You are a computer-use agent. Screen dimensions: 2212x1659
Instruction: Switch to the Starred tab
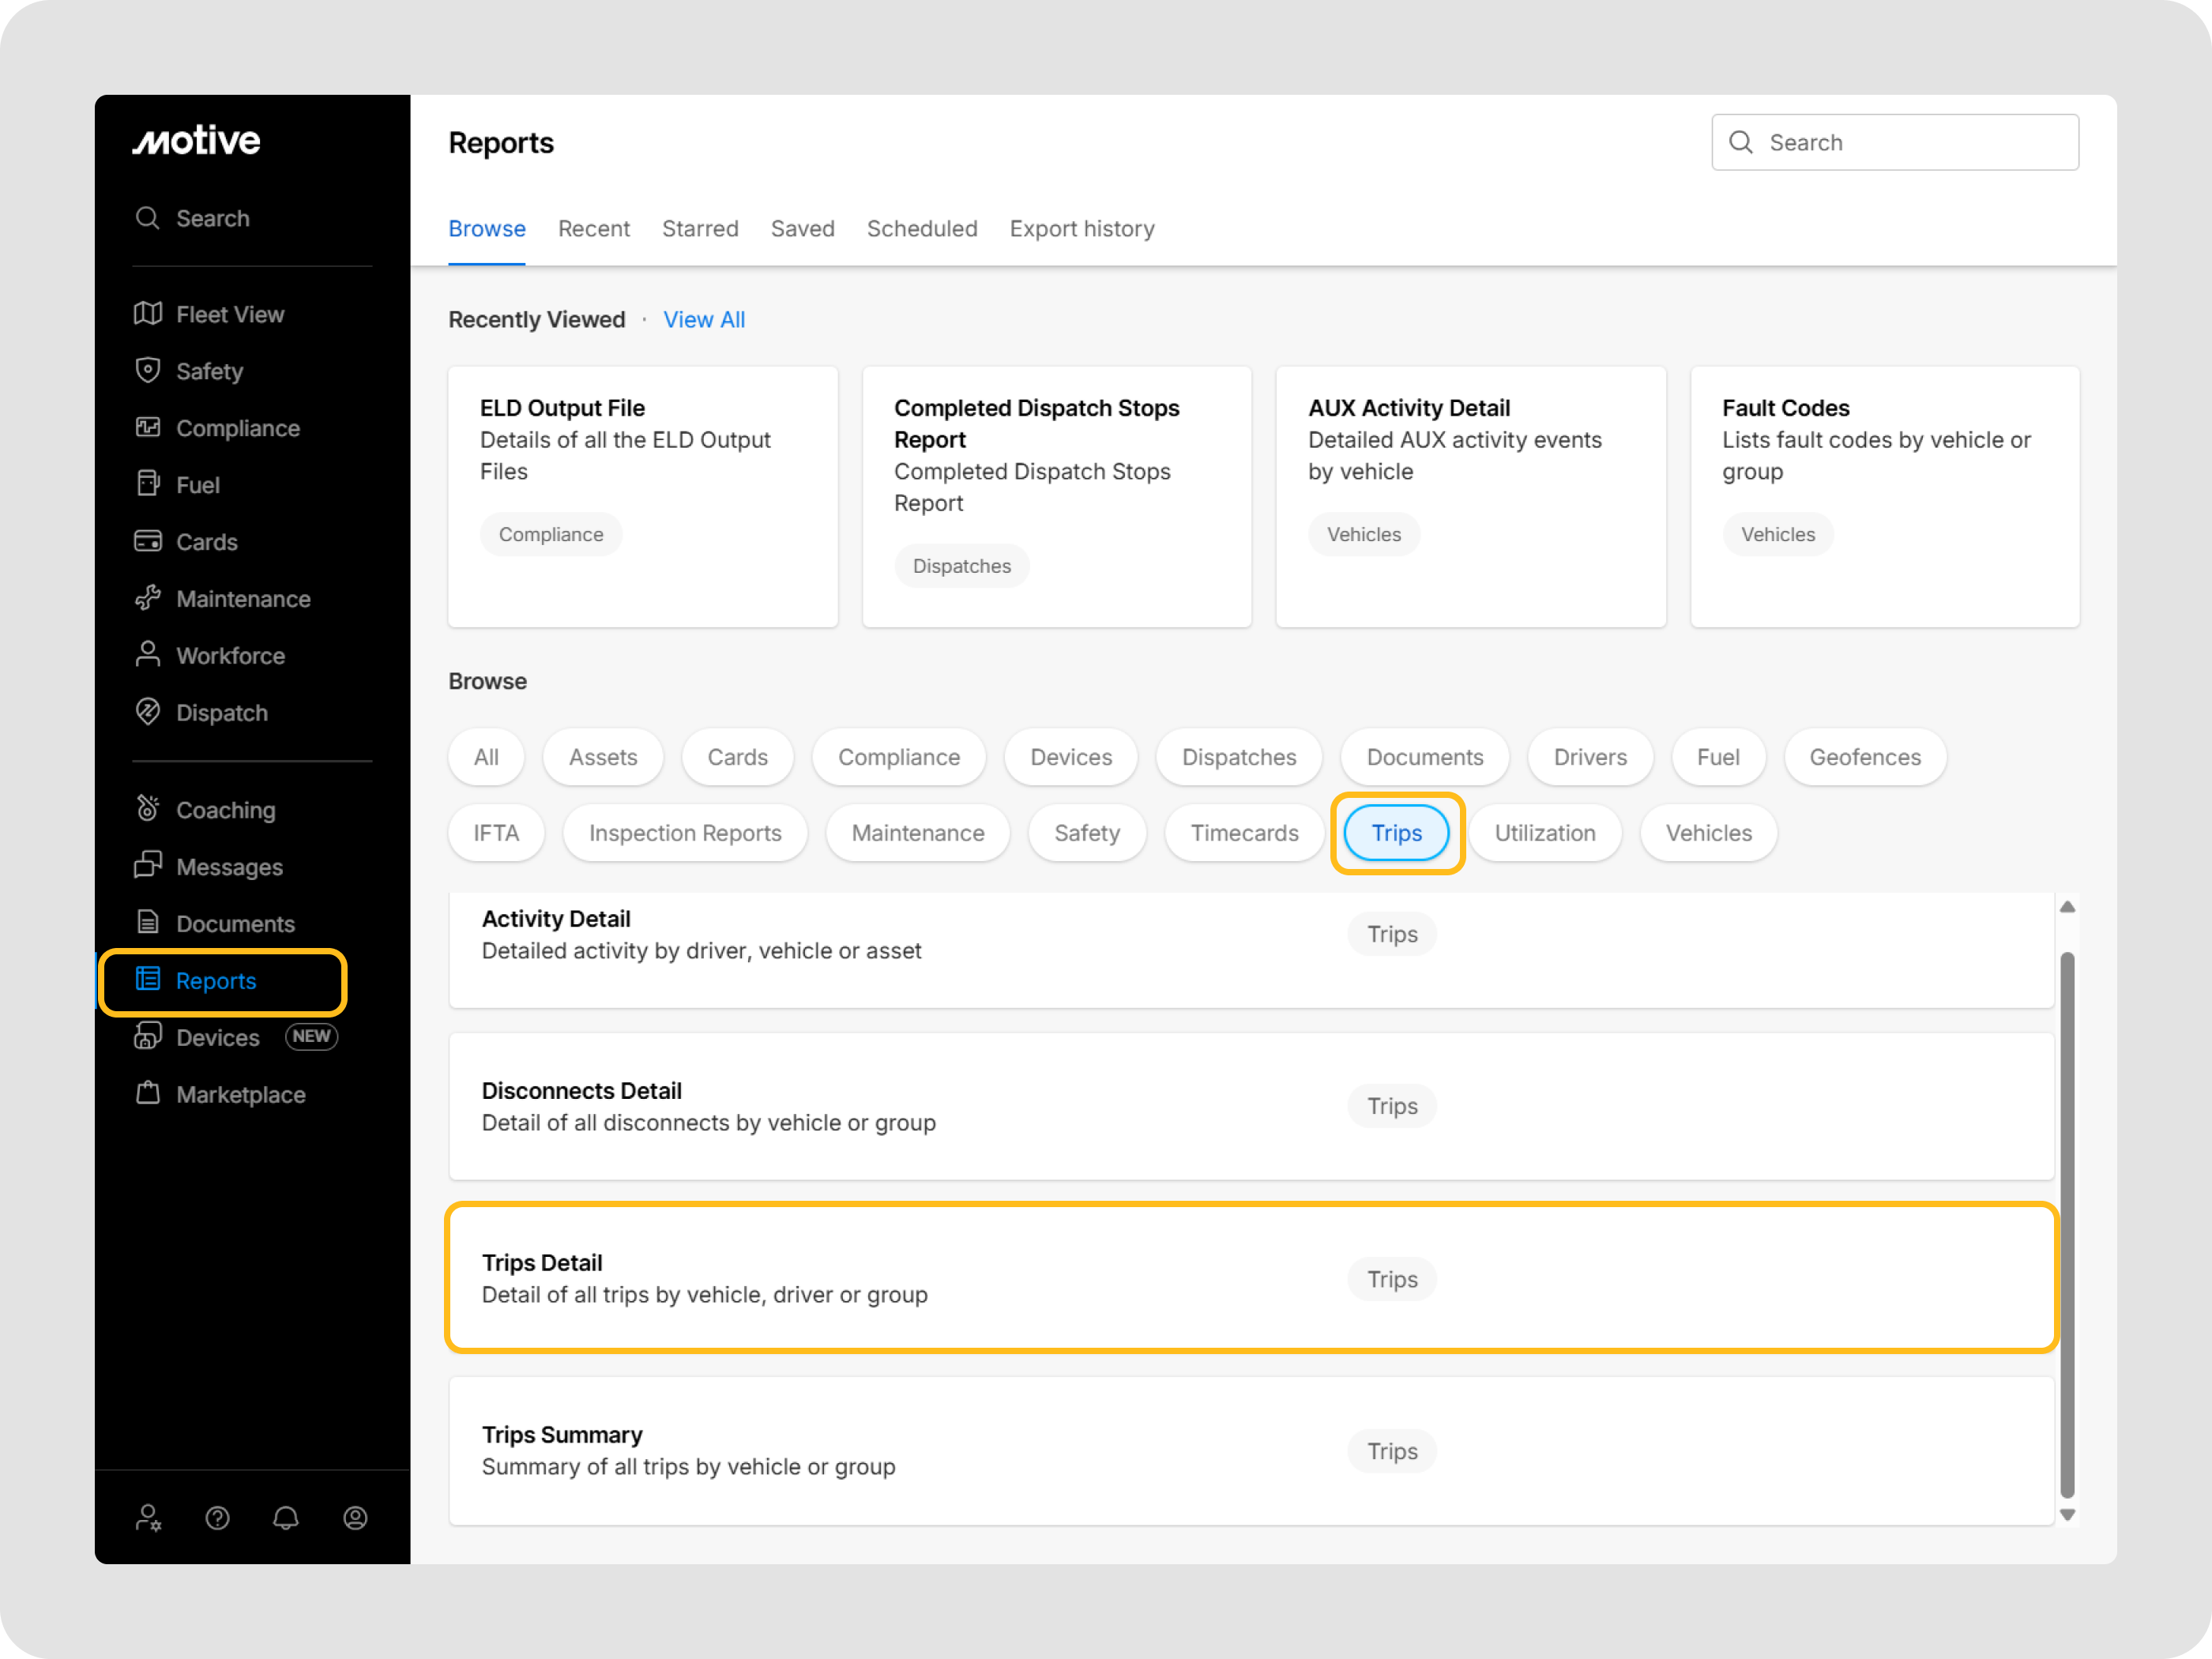pyautogui.click(x=700, y=229)
